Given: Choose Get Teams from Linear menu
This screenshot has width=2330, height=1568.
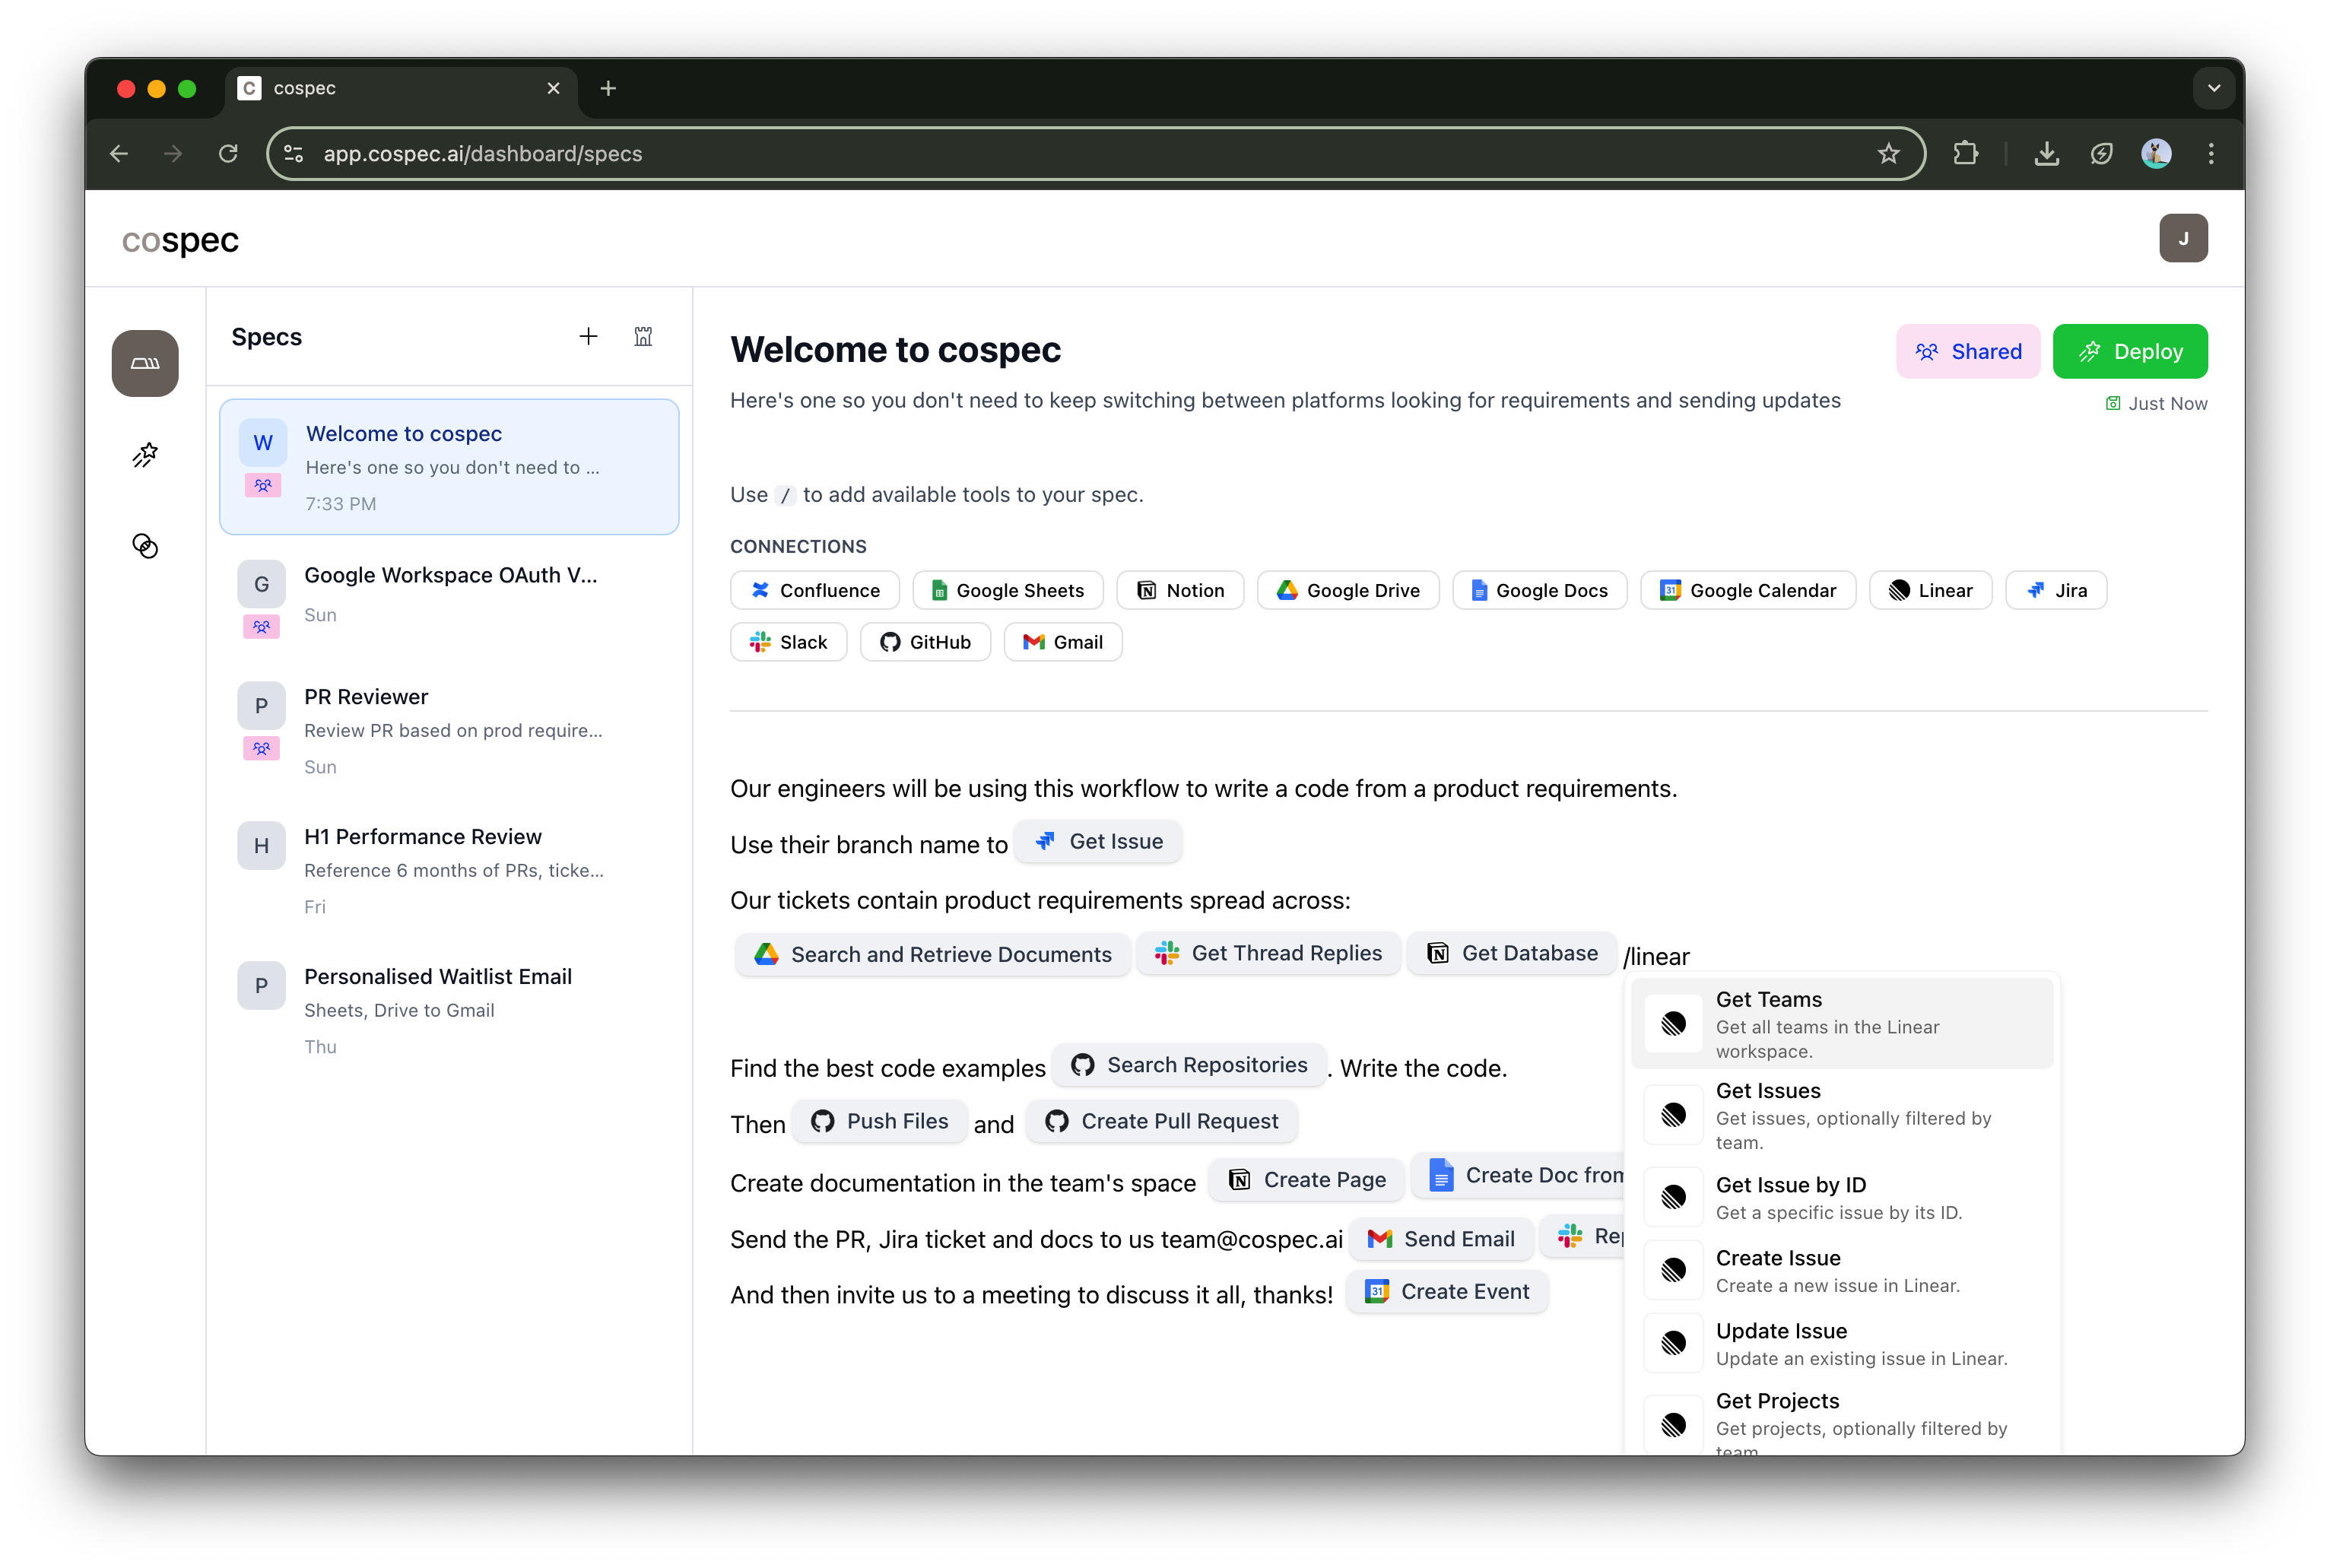Looking at the screenshot, I should pos(1841,1024).
